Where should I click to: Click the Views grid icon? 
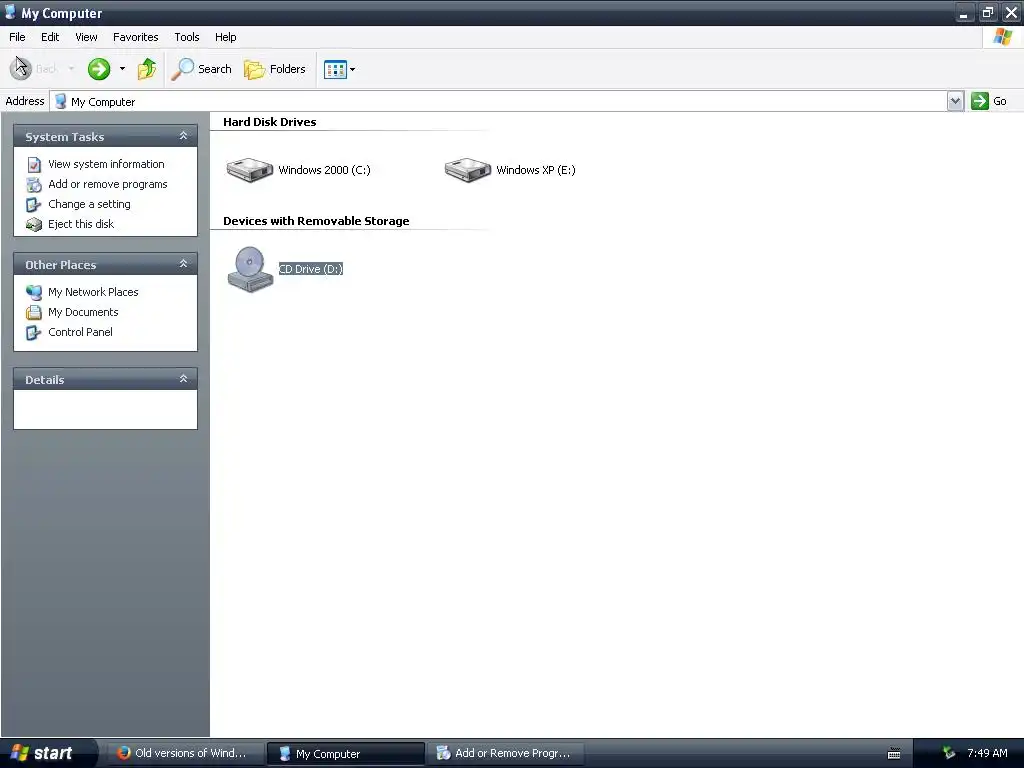[335, 69]
